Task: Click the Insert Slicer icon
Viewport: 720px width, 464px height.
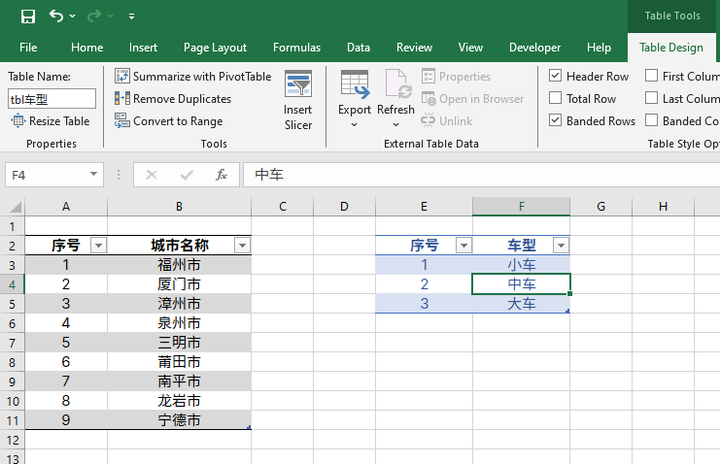Action: click(x=298, y=84)
